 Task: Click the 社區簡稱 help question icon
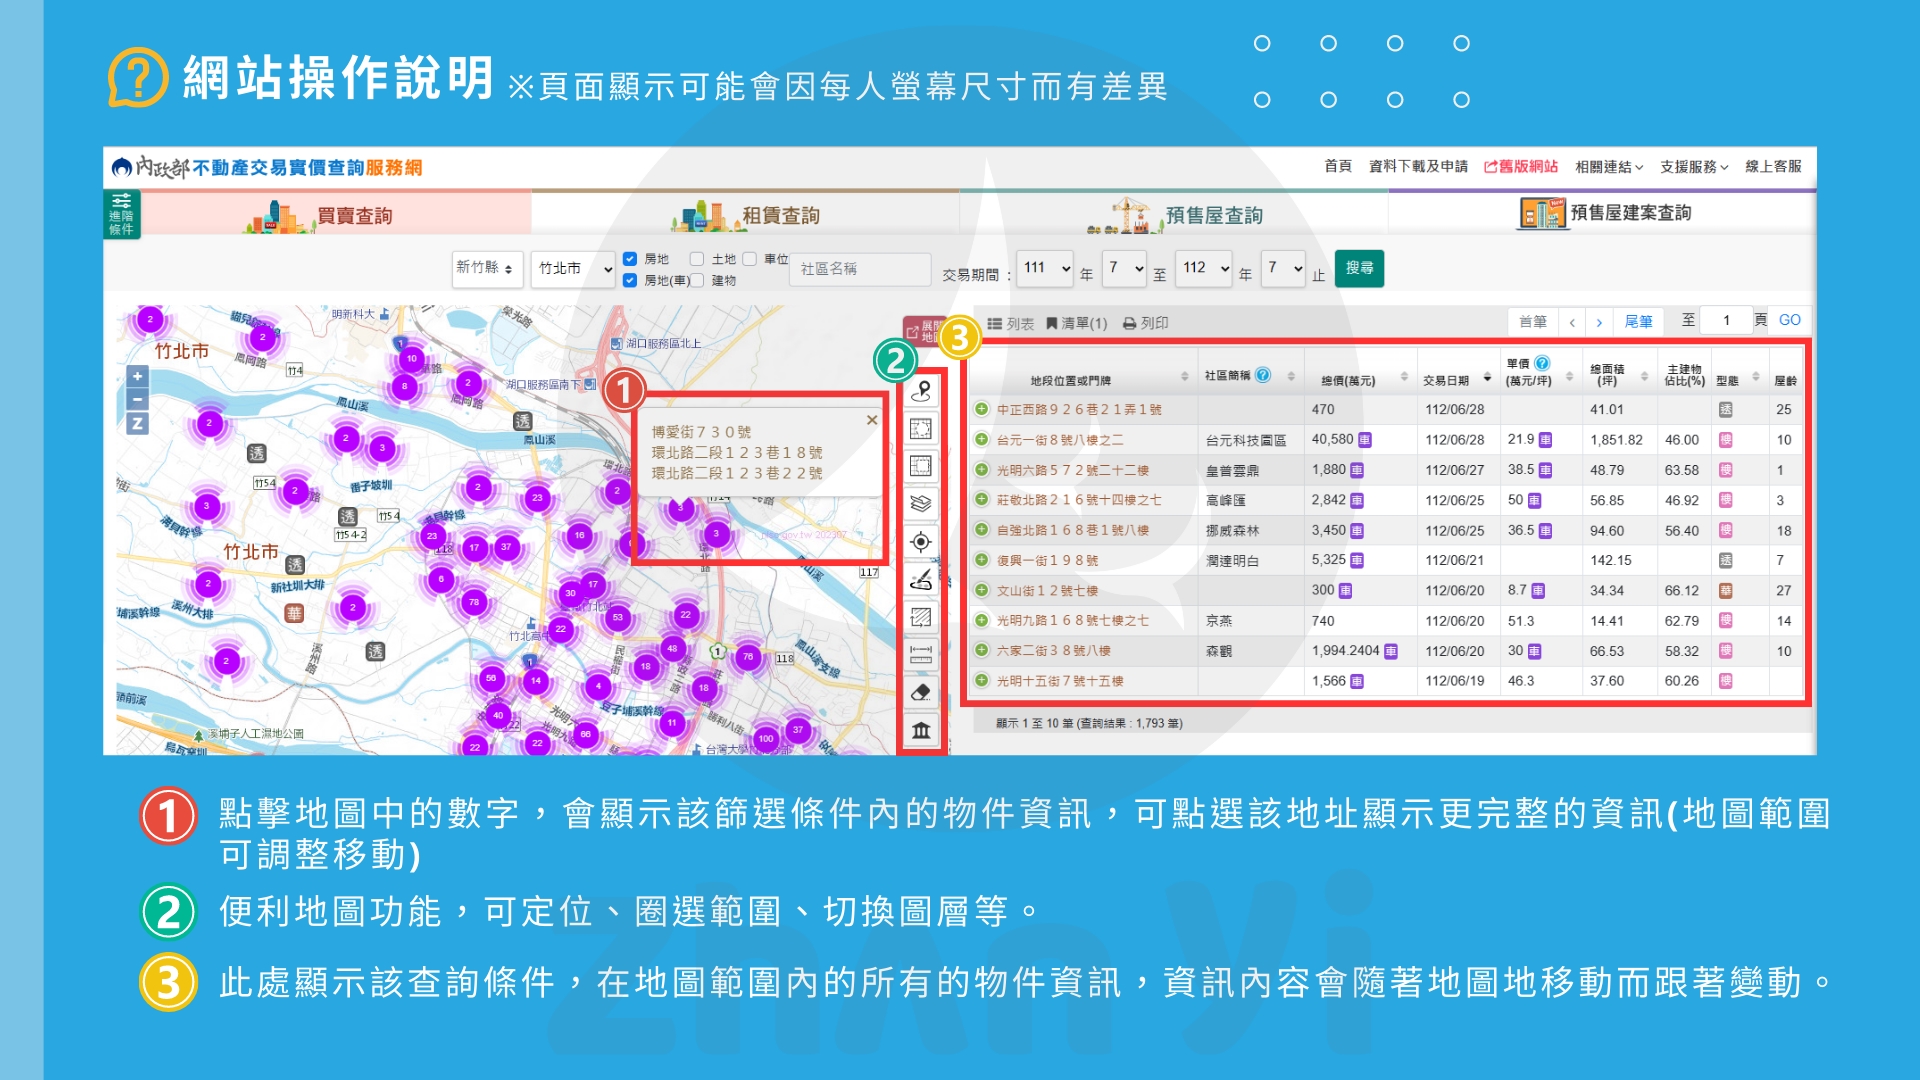(1263, 375)
